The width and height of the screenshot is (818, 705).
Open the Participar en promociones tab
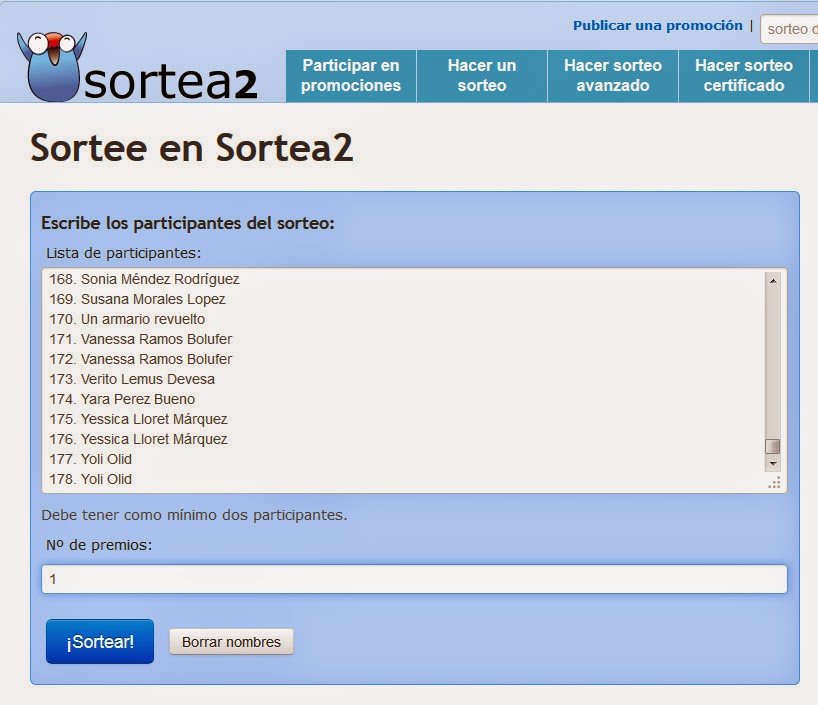351,76
